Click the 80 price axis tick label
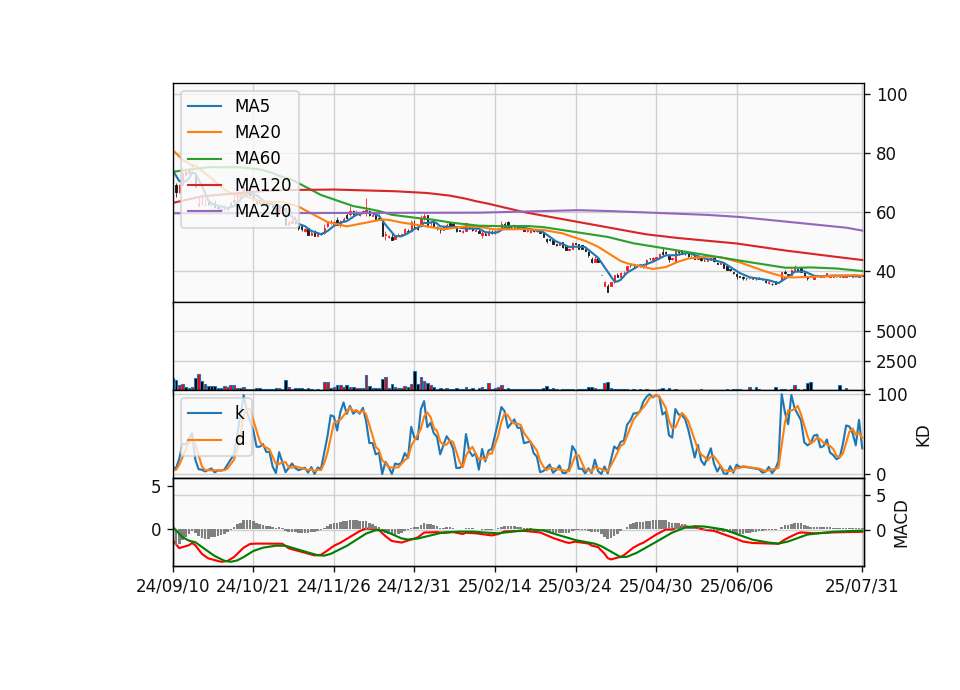This screenshot has height=690, width=960. pos(887,154)
